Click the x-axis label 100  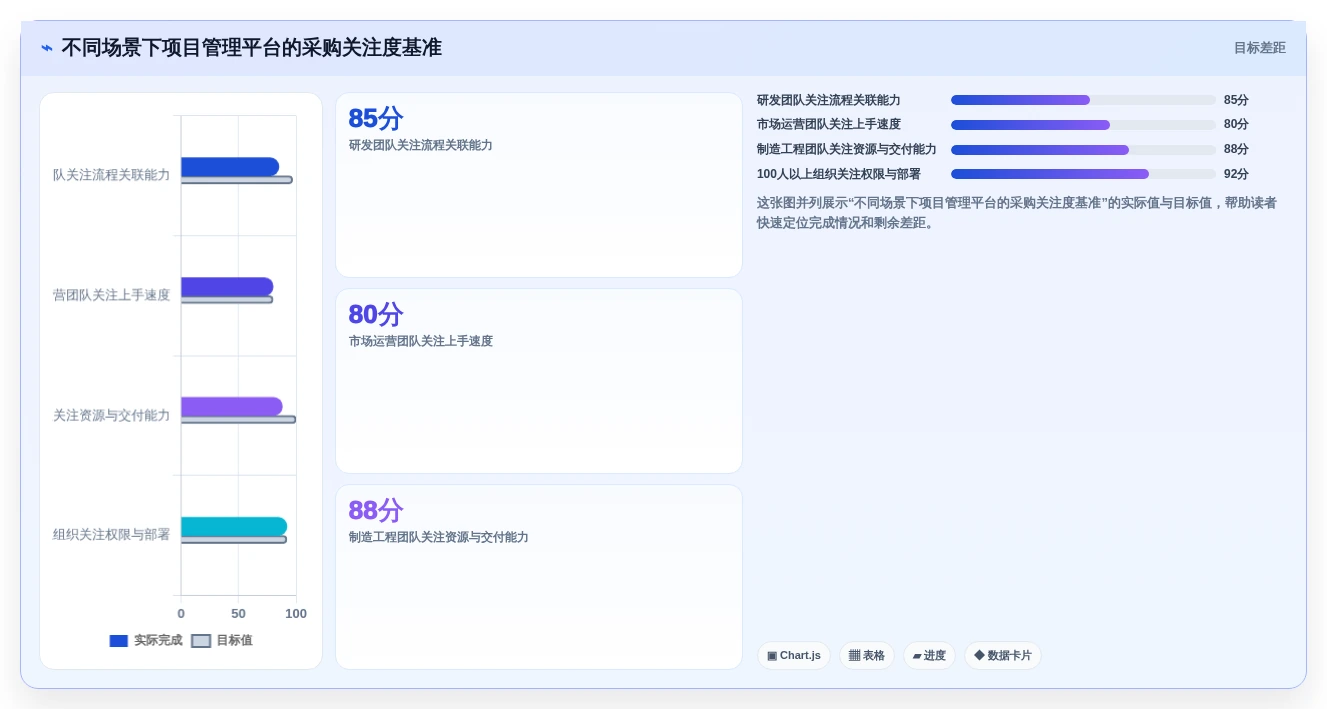click(x=296, y=614)
